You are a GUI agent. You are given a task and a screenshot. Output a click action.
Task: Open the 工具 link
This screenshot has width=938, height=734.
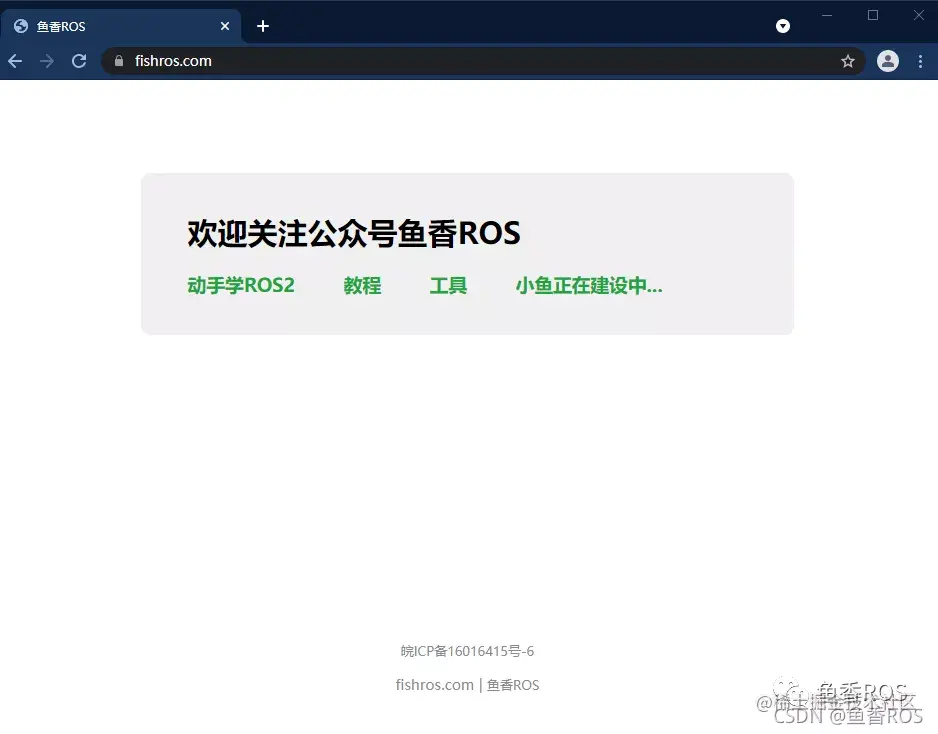(449, 286)
